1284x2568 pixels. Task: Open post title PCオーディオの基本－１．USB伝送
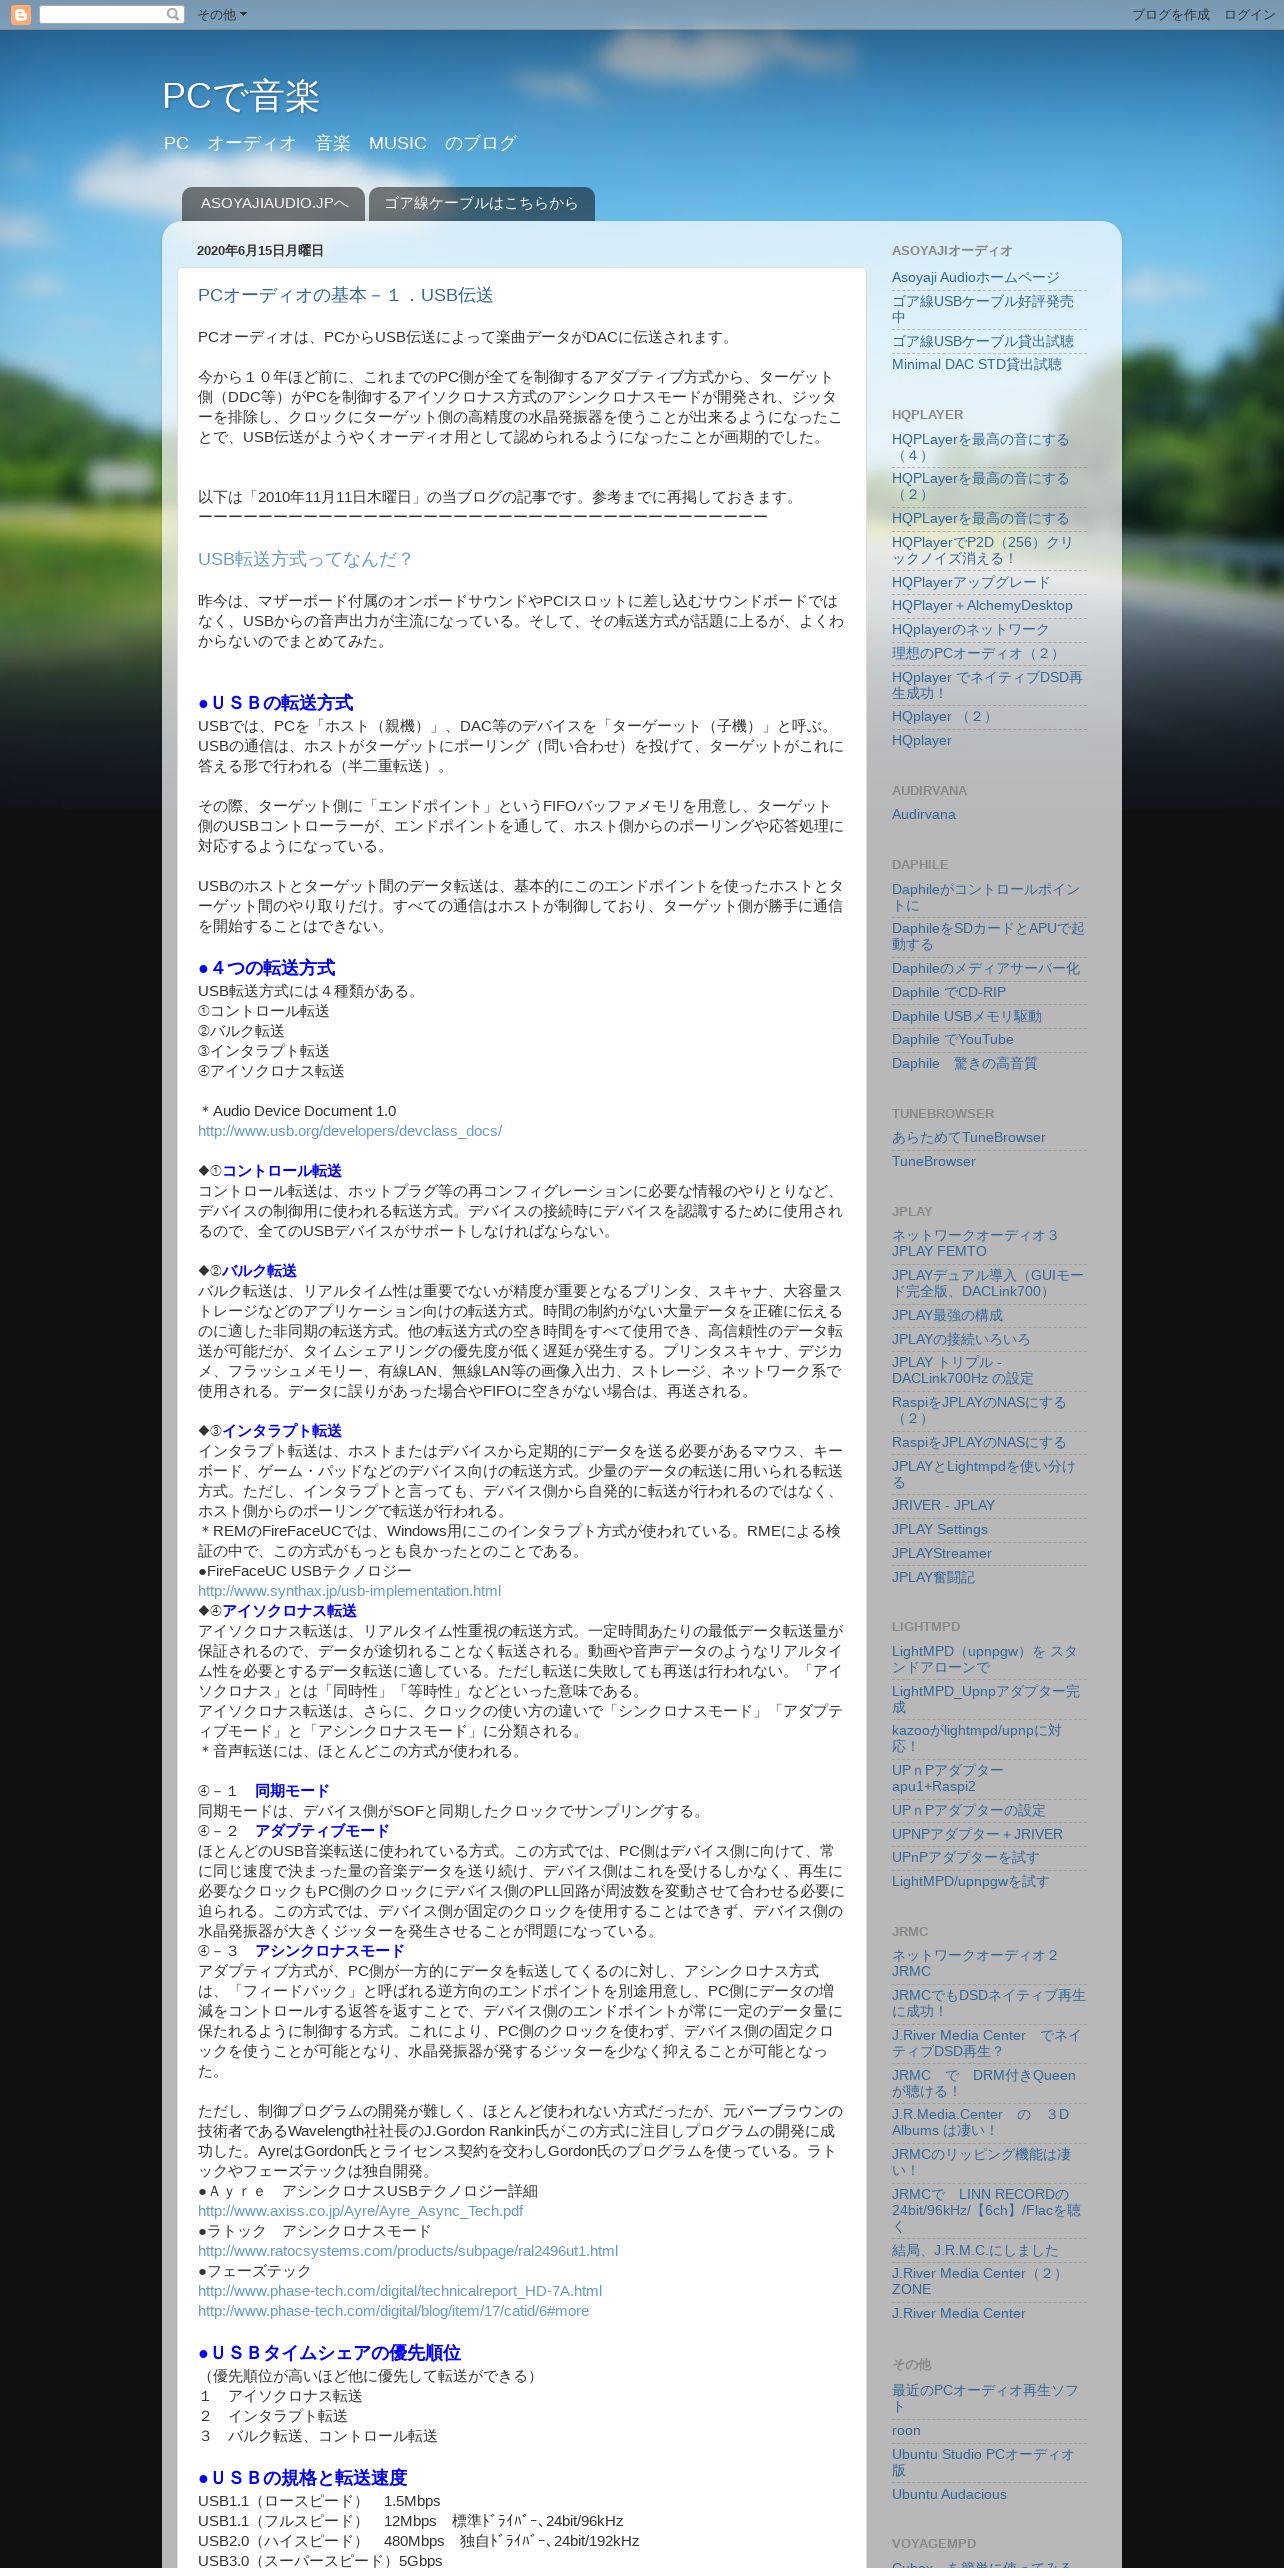click(x=345, y=295)
